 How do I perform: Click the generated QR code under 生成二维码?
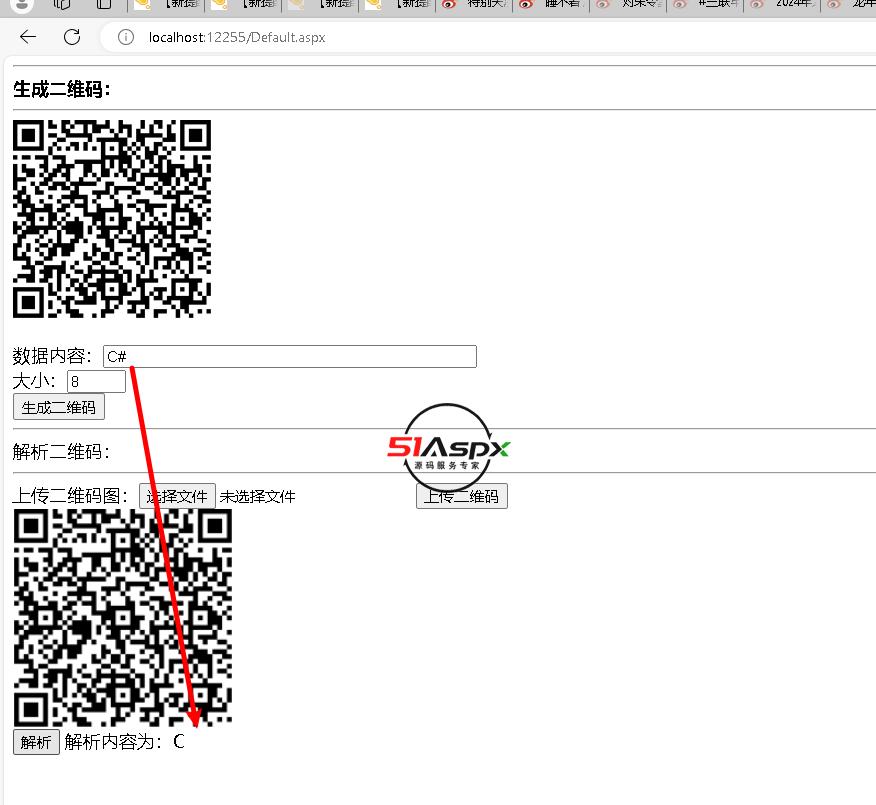tap(112, 219)
